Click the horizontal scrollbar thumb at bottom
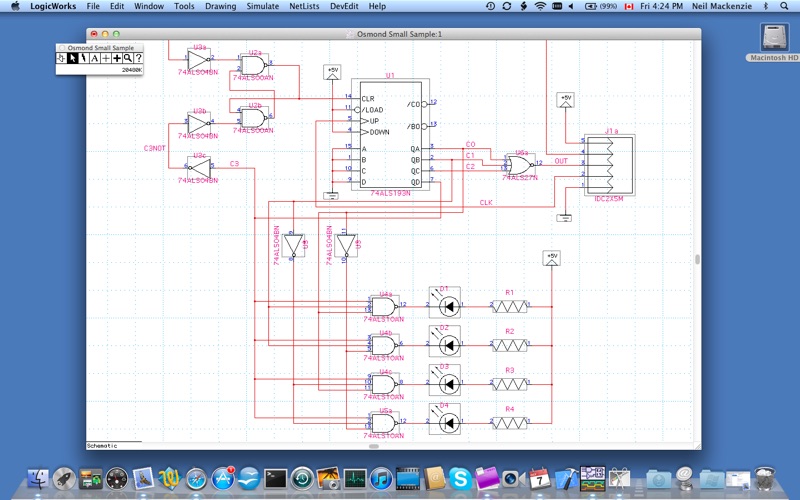This screenshot has height=500, width=800. (374, 446)
